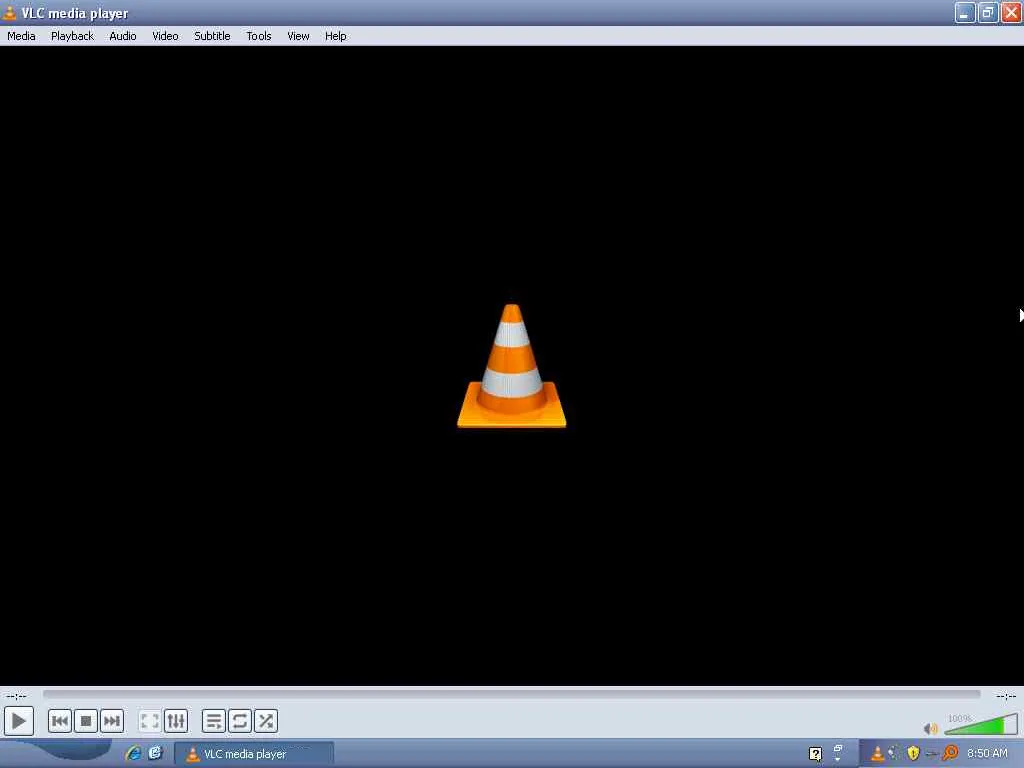
Task: Click the second quick launch browser icon
Action: (155, 753)
